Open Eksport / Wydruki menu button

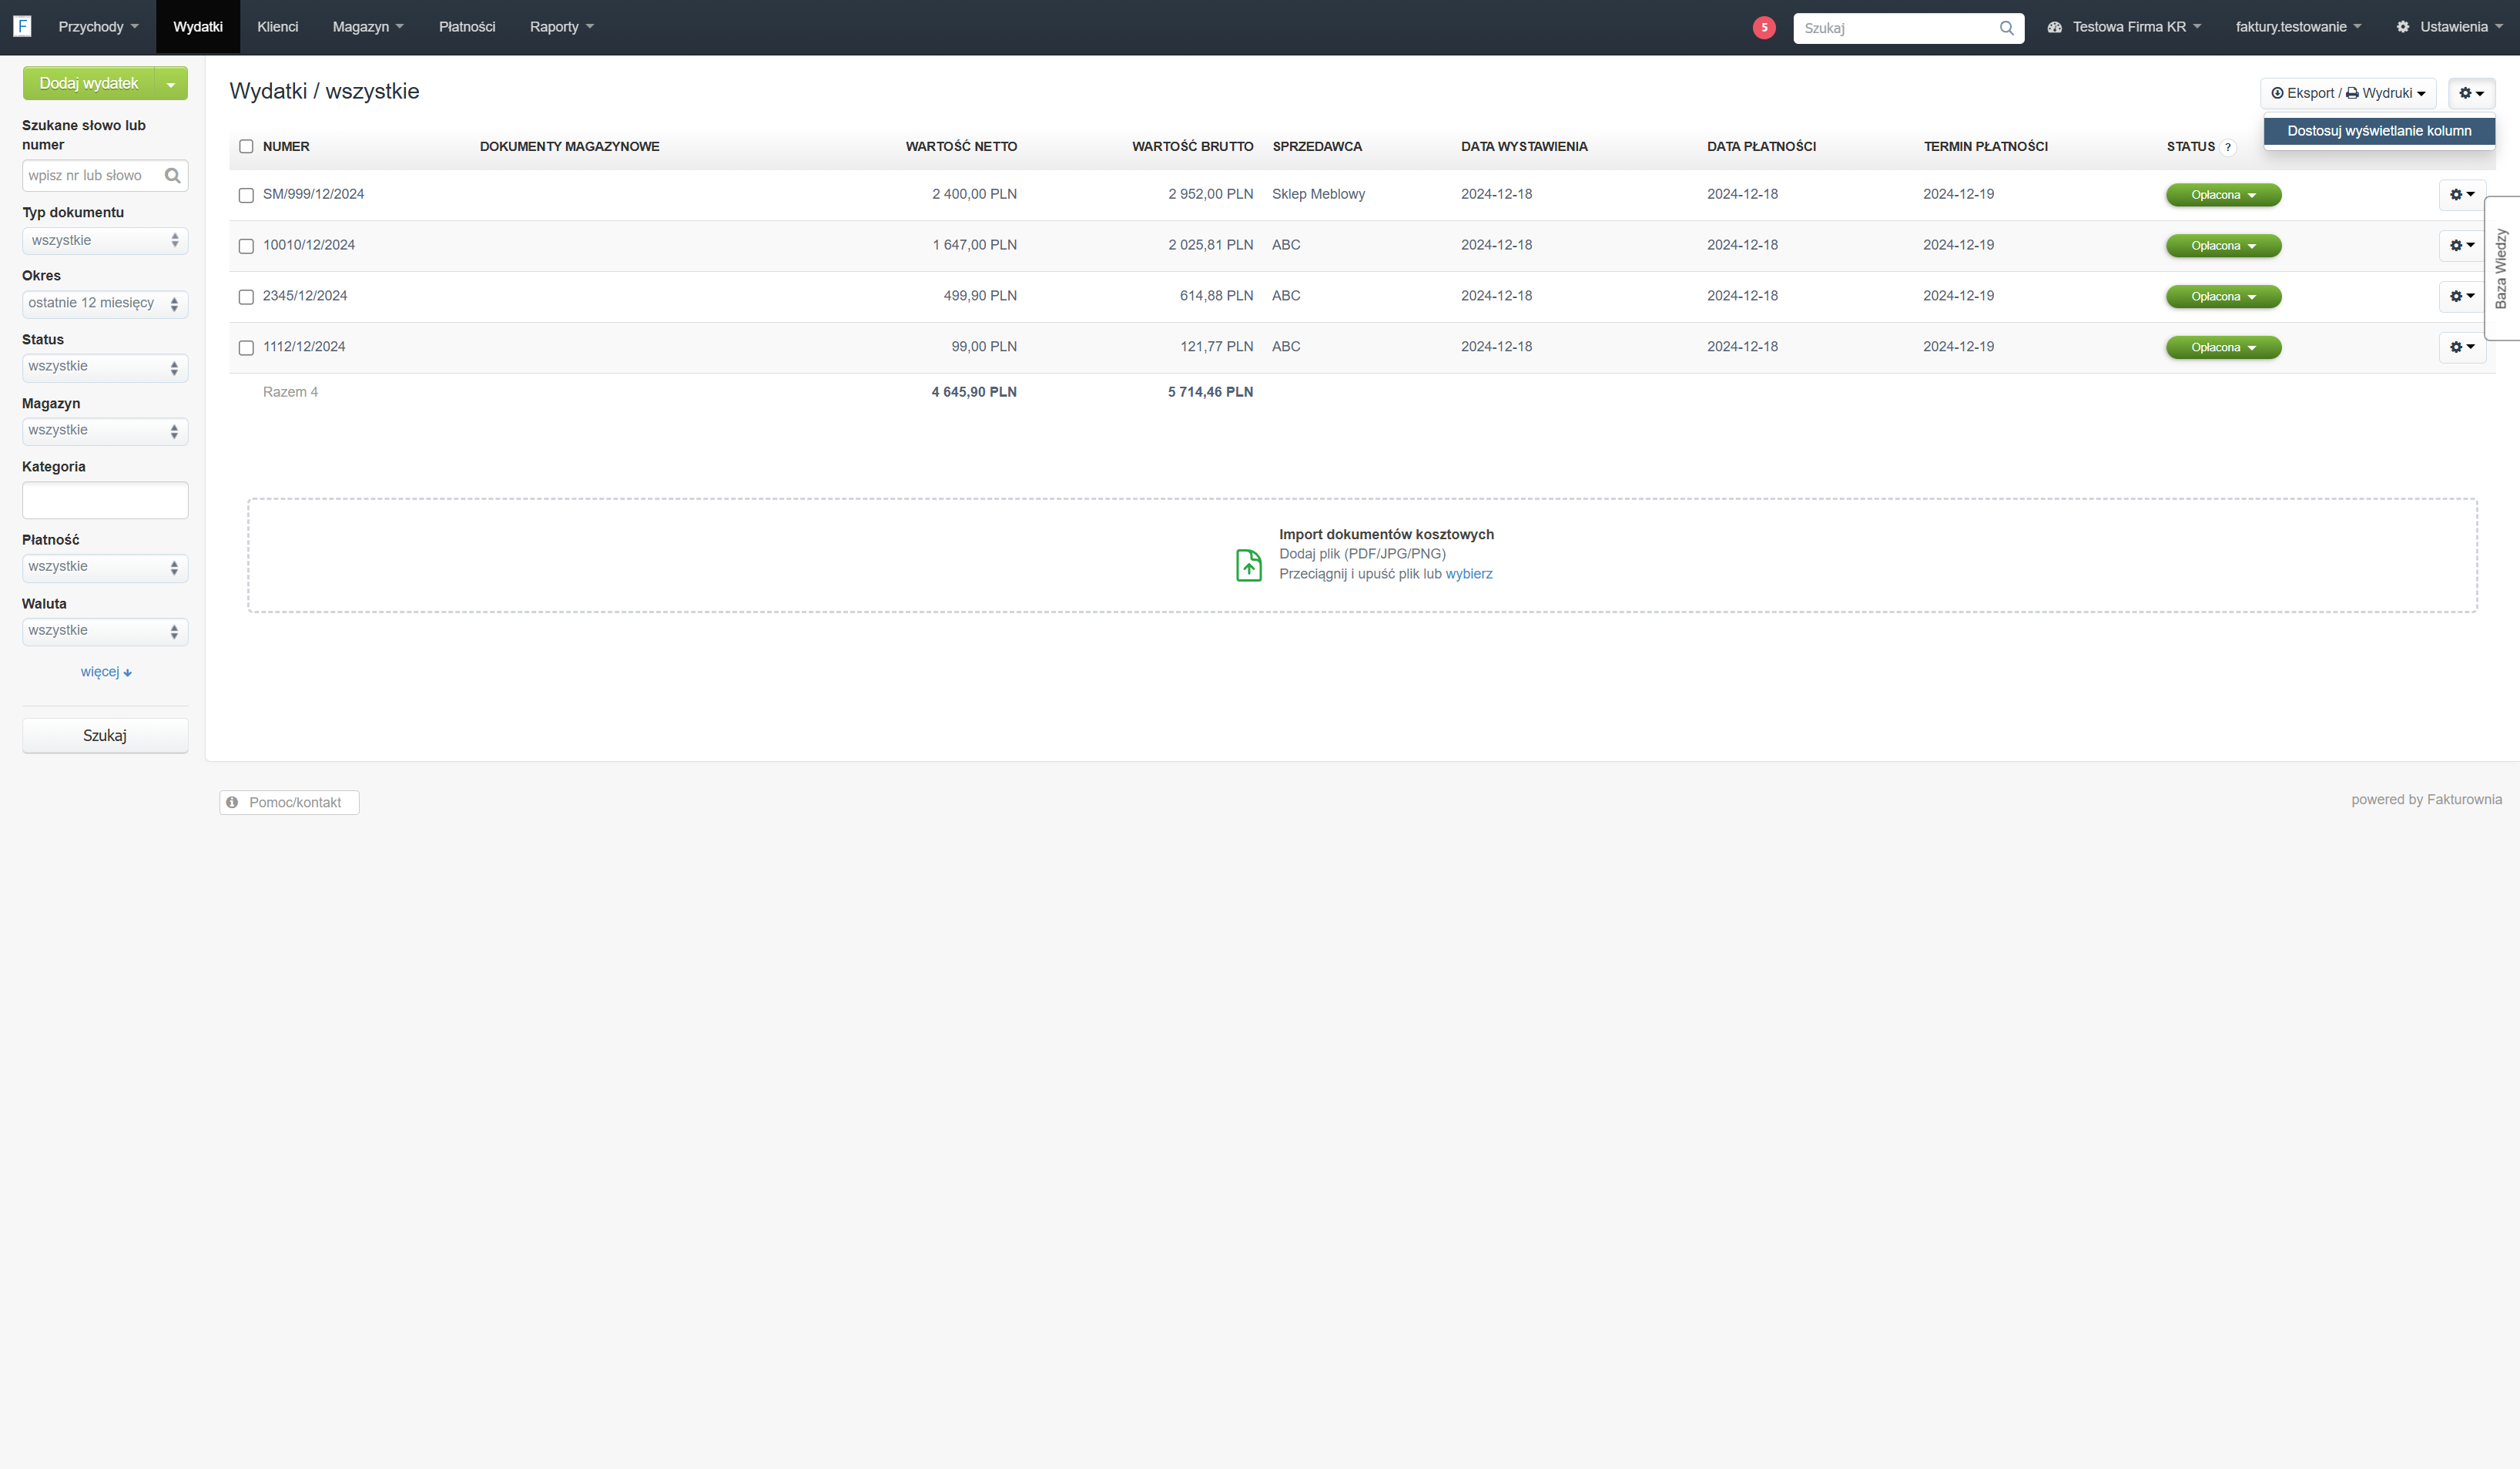click(2347, 93)
